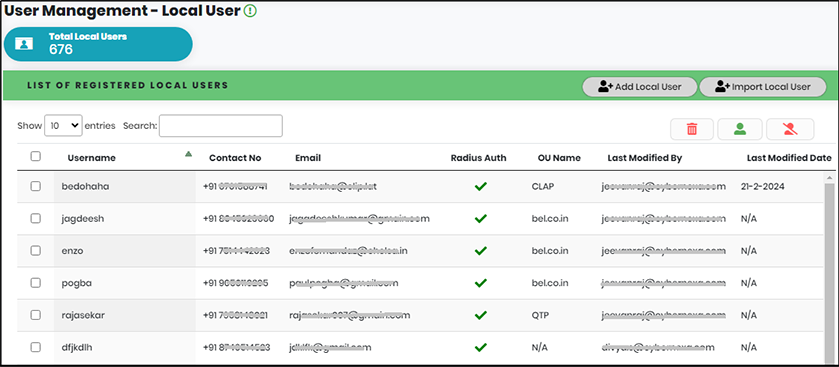Image resolution: width=839 pixels, height=367 pixels.
Task: Click the Last Modified By column header
Action: pos(645,158)
